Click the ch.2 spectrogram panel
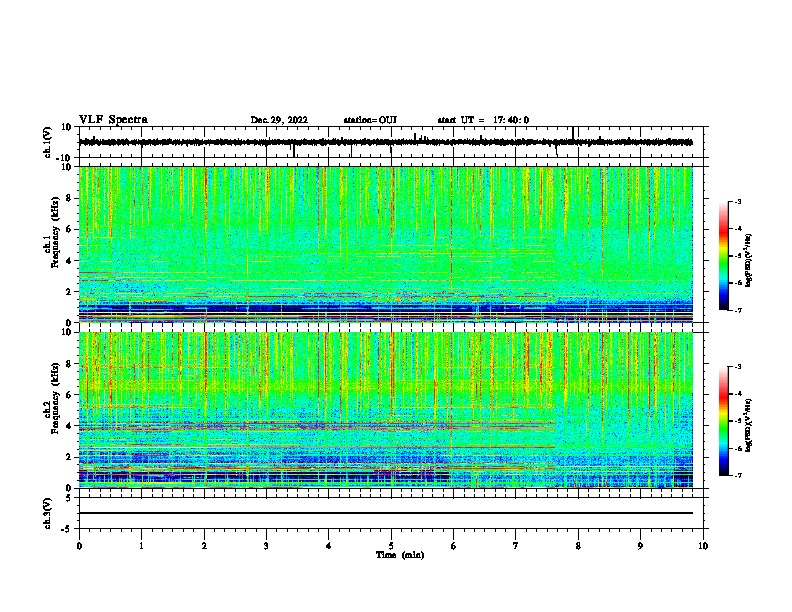The width and height of the screenshot is (792, 612). pos(385,410)
